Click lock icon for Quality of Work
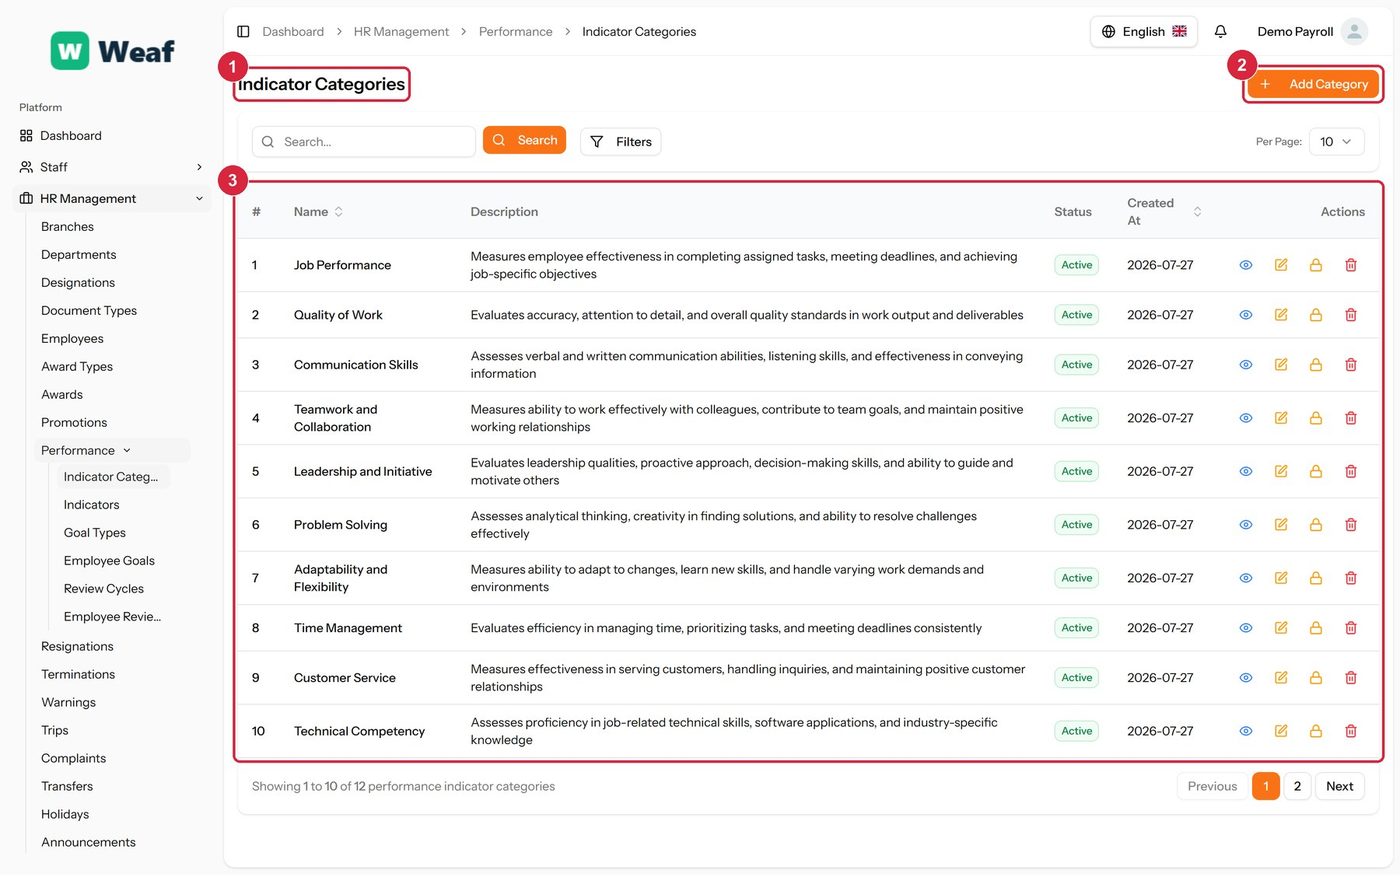1400x877 pixels. point(1316,315)
